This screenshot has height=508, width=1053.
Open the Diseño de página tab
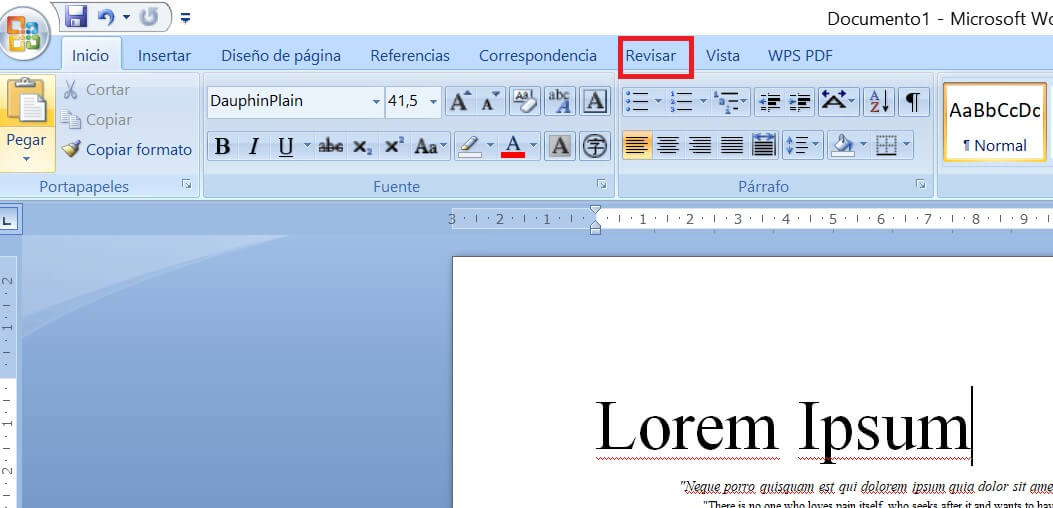(281, 56)
